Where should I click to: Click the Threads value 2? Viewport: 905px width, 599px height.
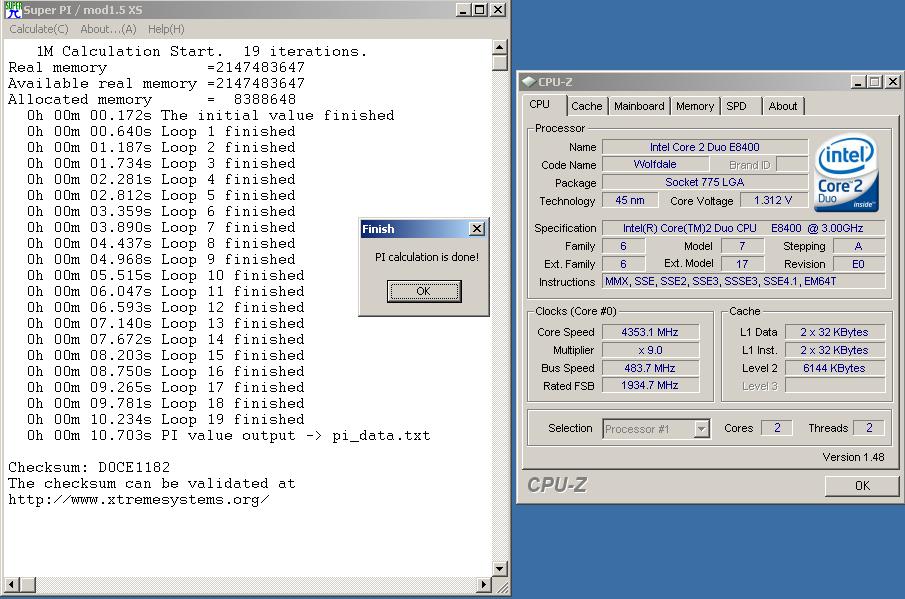(x=869, y=428)
